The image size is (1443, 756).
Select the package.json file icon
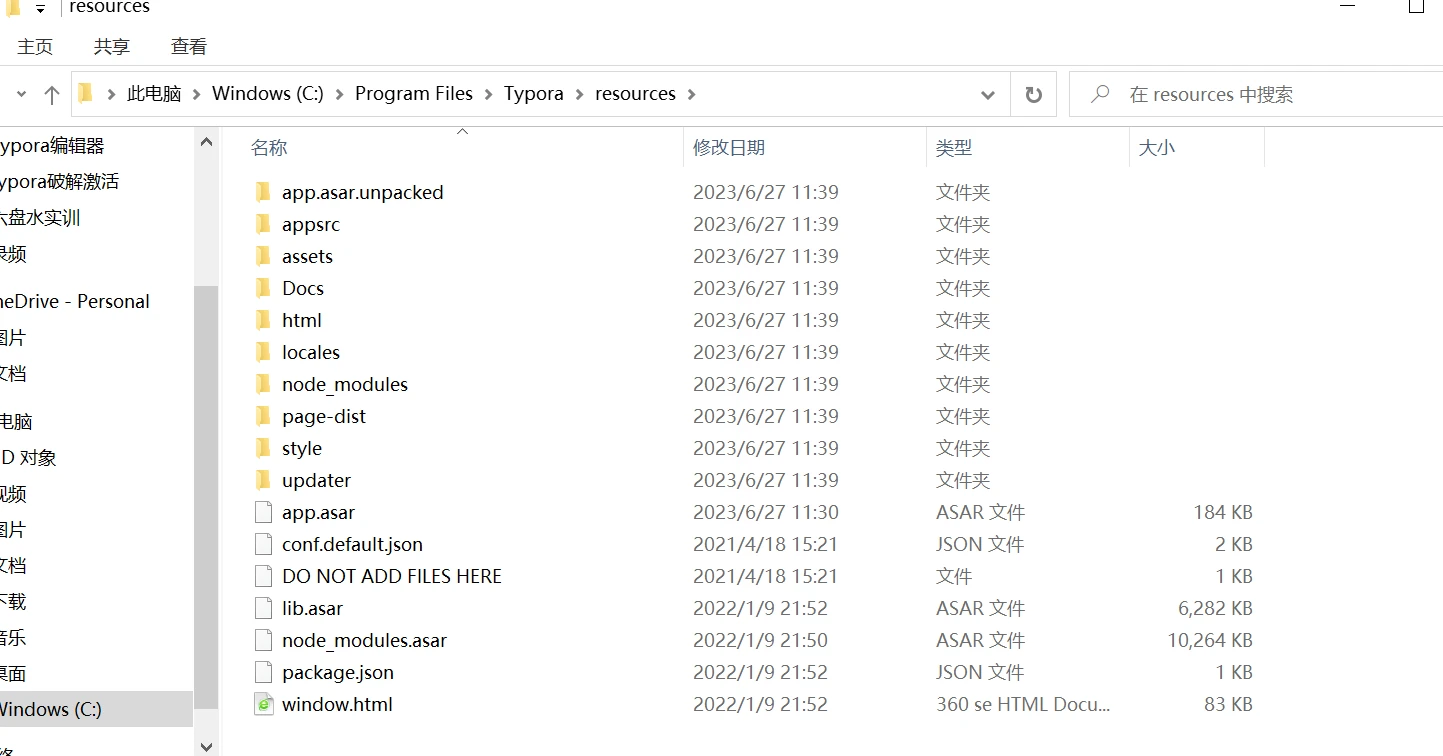[263, 672]
